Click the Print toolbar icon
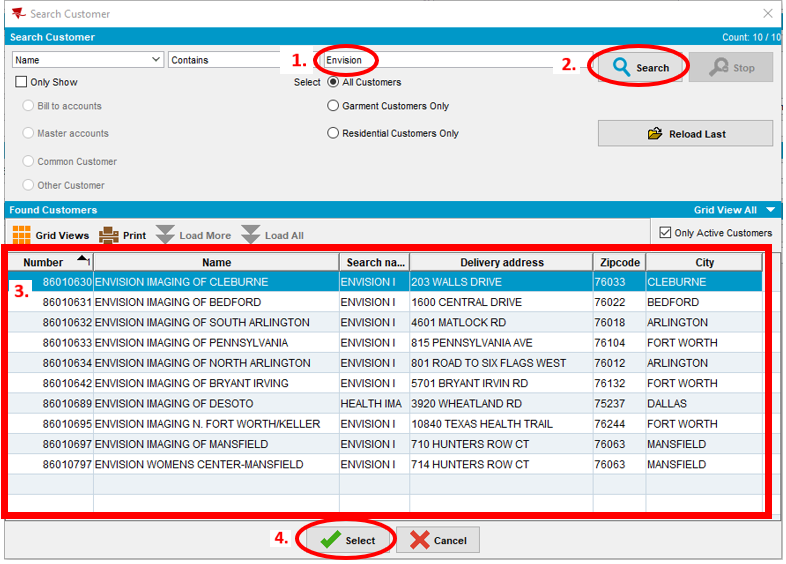The height and width of the screenshot is (564, 786). (x=109, y=236)
